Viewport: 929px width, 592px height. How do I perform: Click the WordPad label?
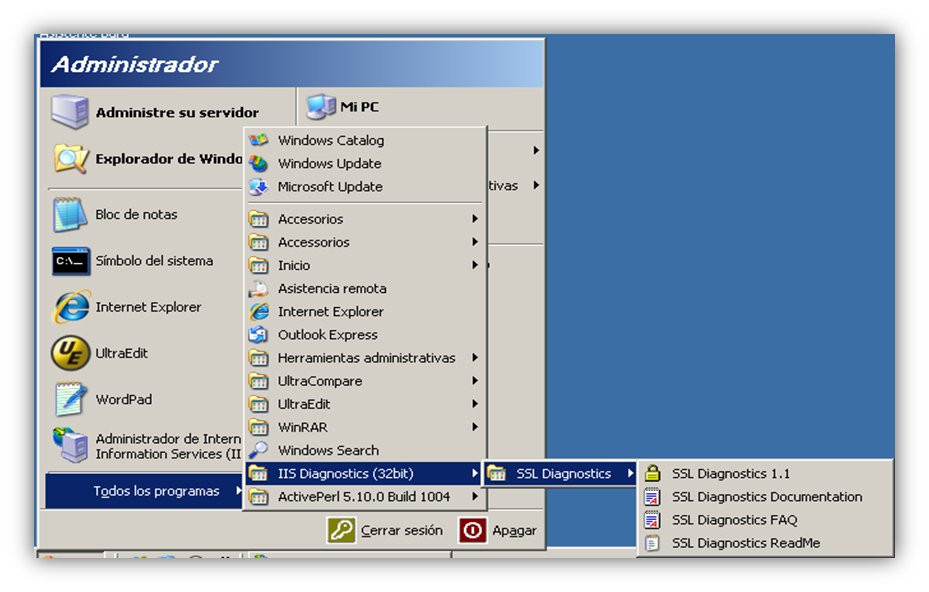pos(123,399)
